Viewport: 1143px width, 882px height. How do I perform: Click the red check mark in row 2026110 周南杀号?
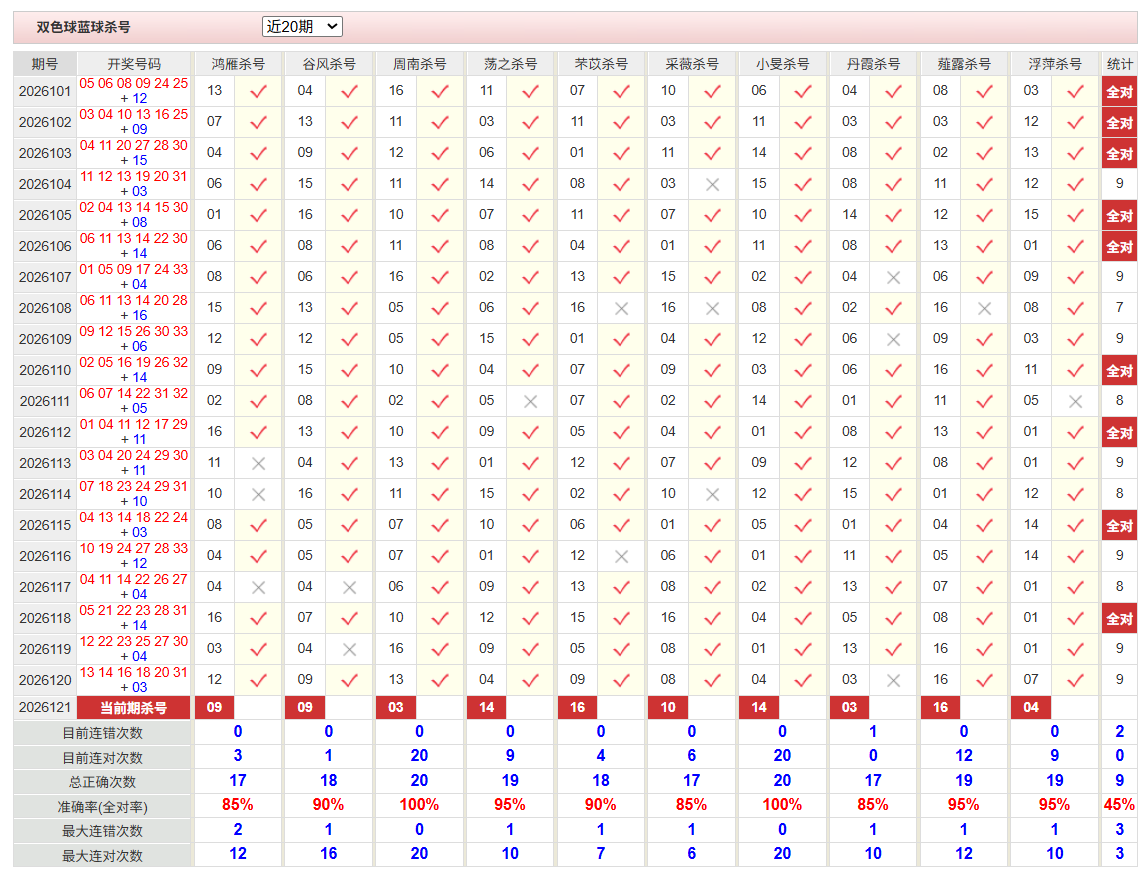click(x=440, y=371)
